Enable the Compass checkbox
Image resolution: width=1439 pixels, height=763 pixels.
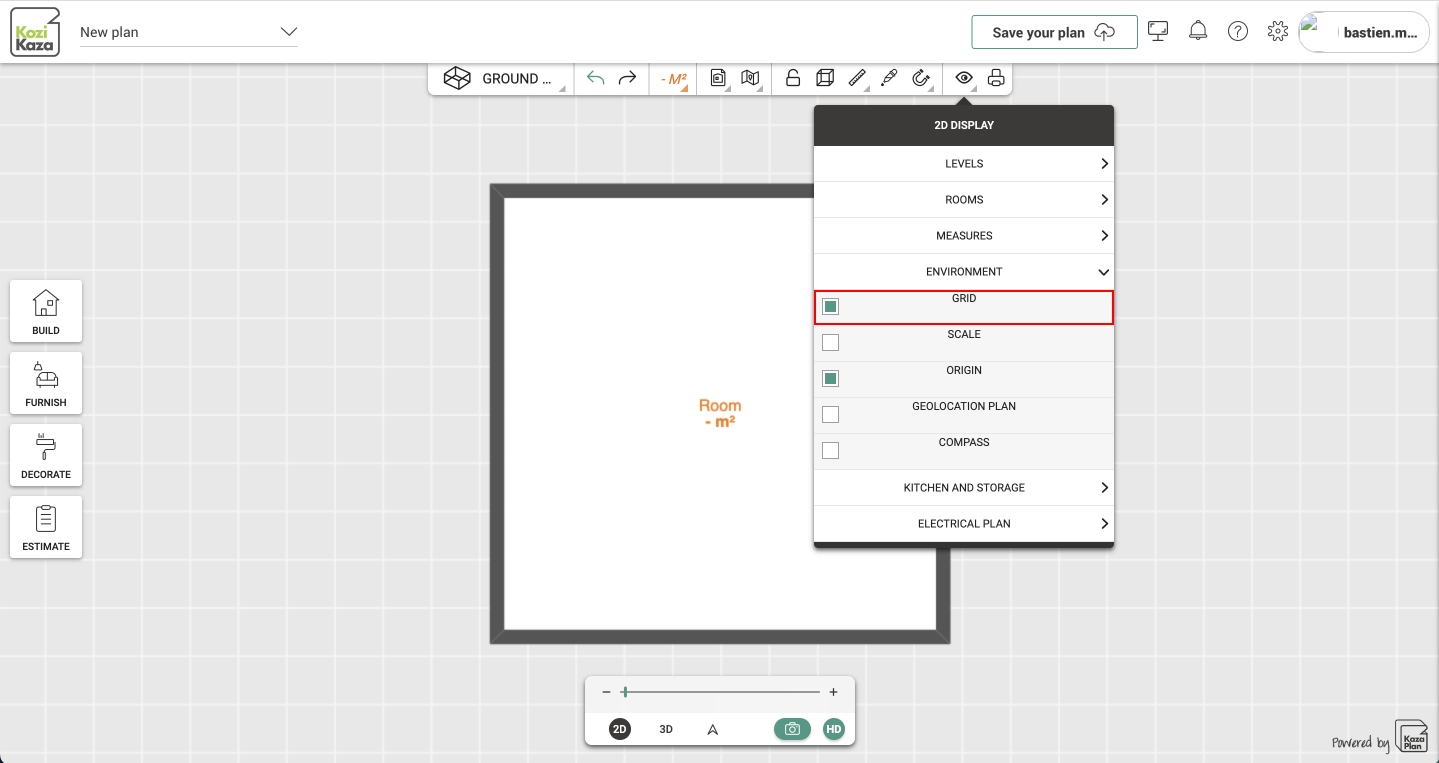coord(830,451)
